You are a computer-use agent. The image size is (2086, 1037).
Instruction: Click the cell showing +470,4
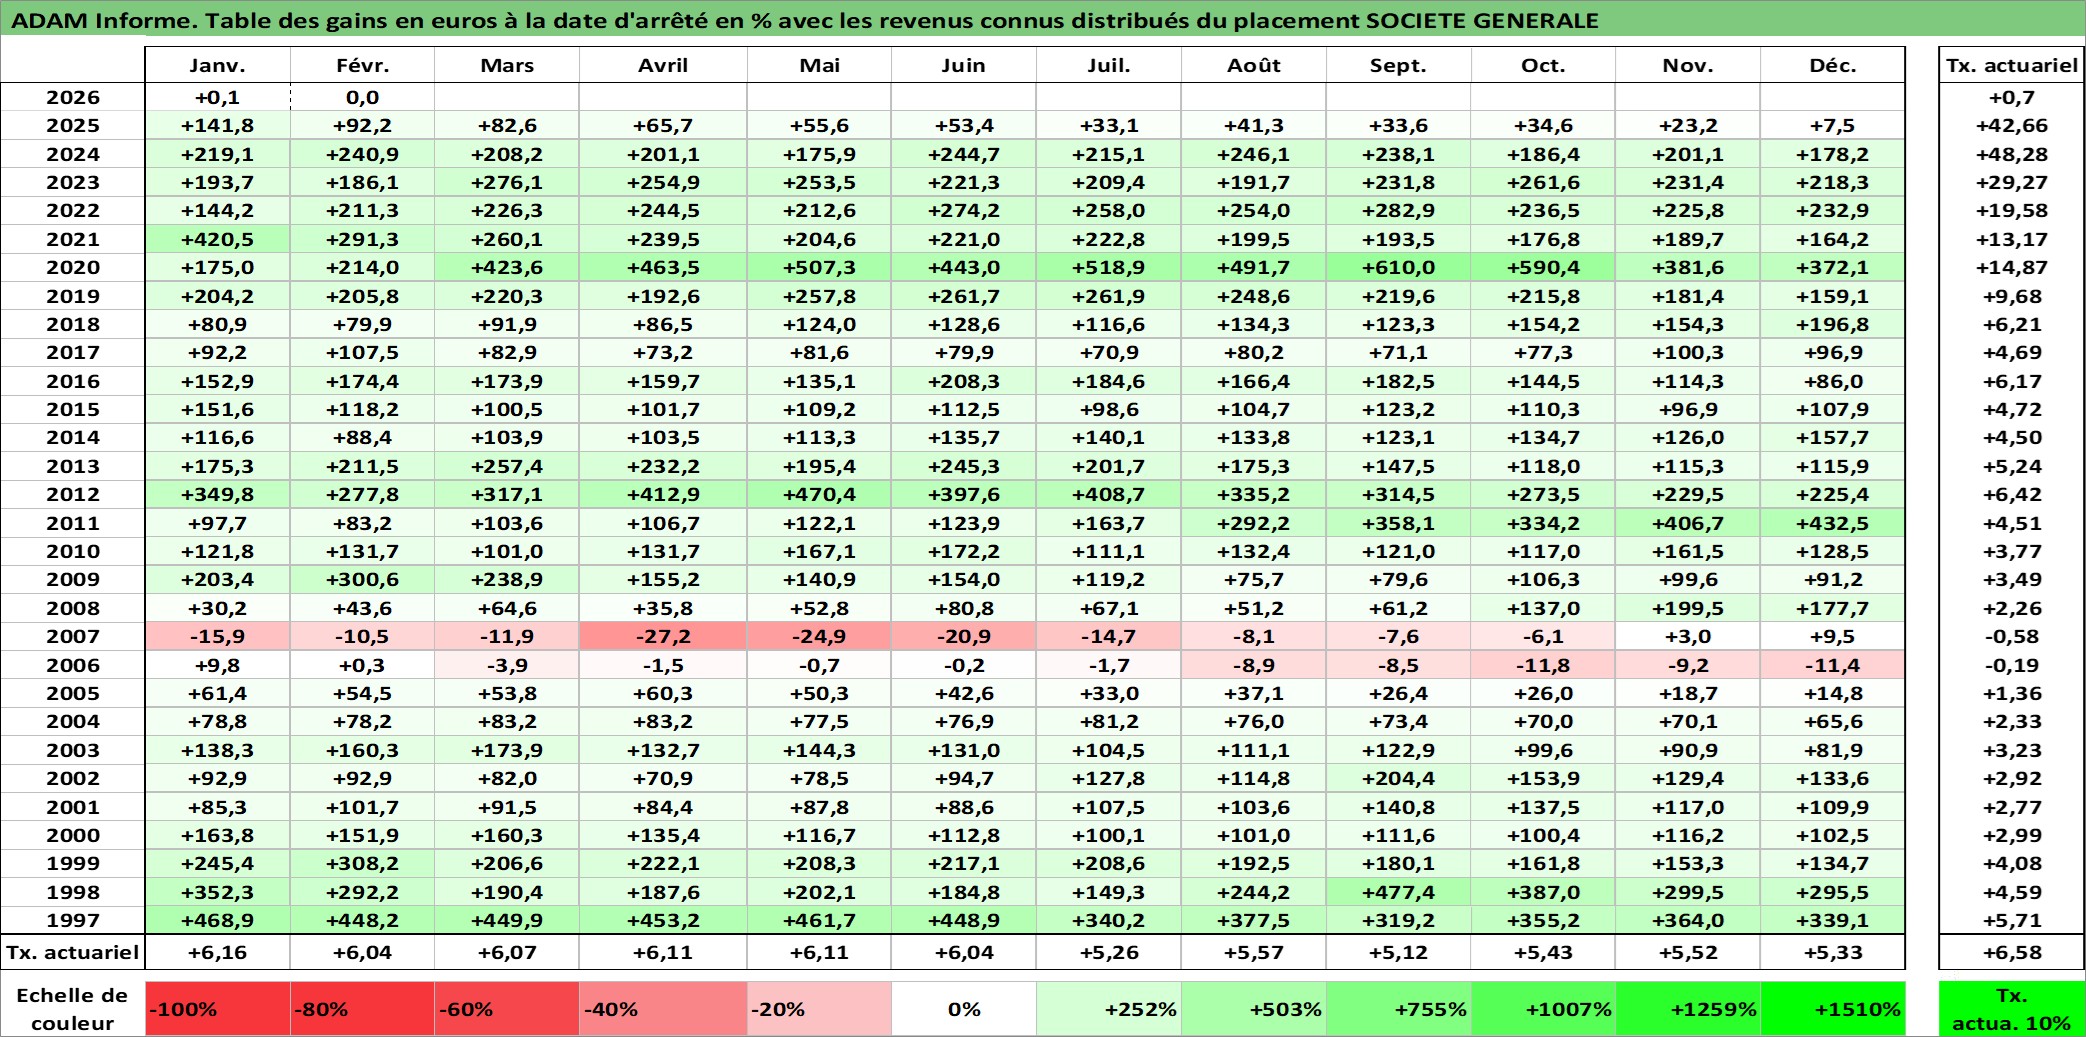click(x=819, y=494)
